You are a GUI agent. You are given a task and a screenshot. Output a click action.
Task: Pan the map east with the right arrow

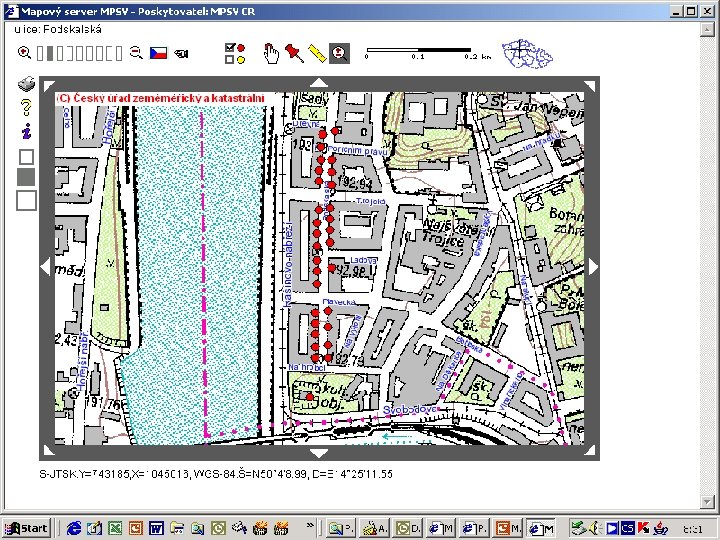[x=592, y=266]
